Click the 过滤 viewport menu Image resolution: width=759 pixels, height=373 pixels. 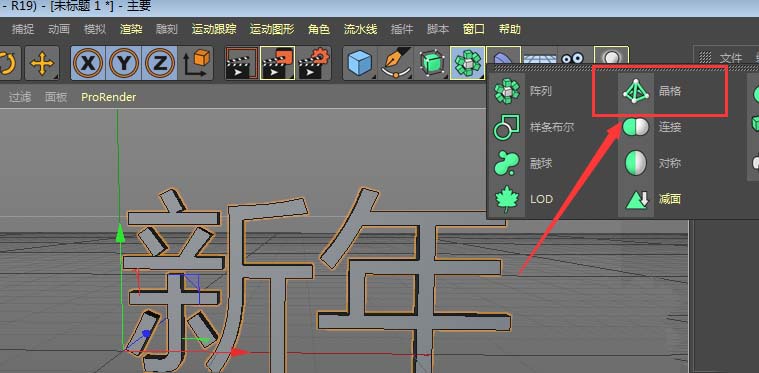[20, 97]
